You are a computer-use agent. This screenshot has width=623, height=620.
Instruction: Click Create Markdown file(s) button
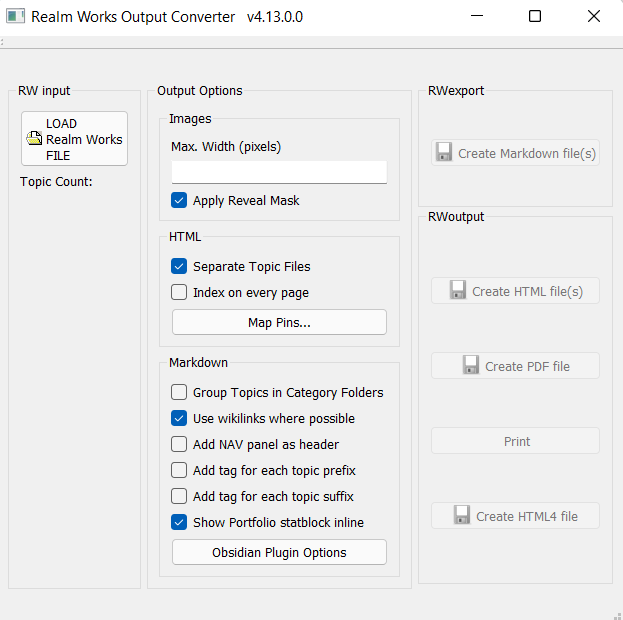515,153
